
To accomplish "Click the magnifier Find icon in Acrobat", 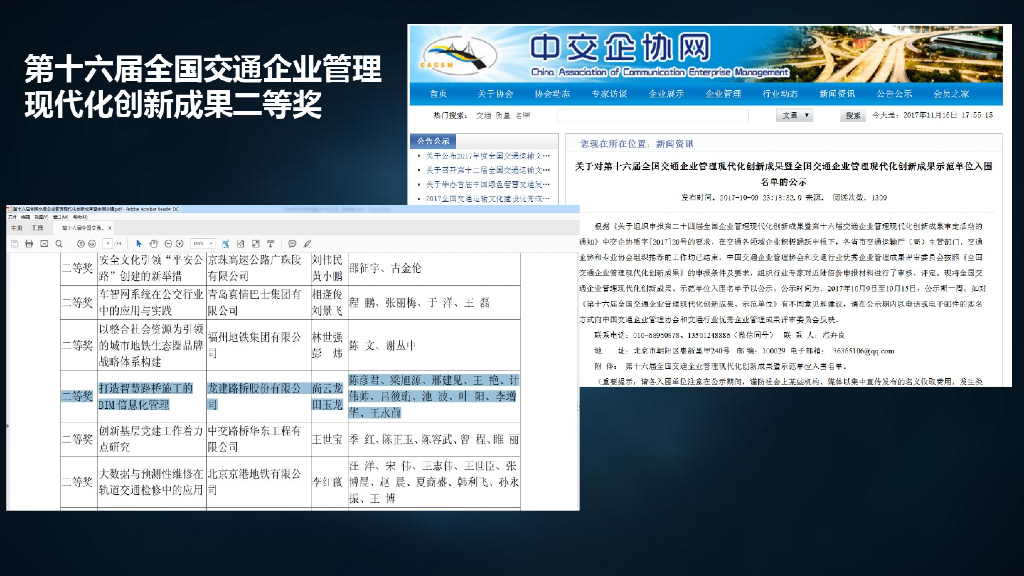I will pos(59,244).
